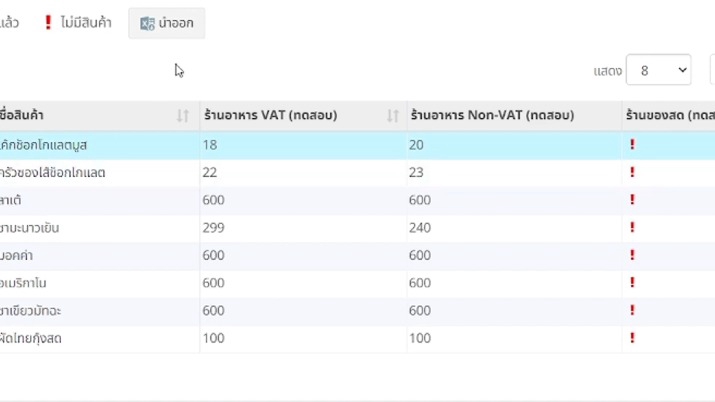Click red exclamation icon in the 100 row
The height and width of the screenshot is (402, 715).
[632, 339]
